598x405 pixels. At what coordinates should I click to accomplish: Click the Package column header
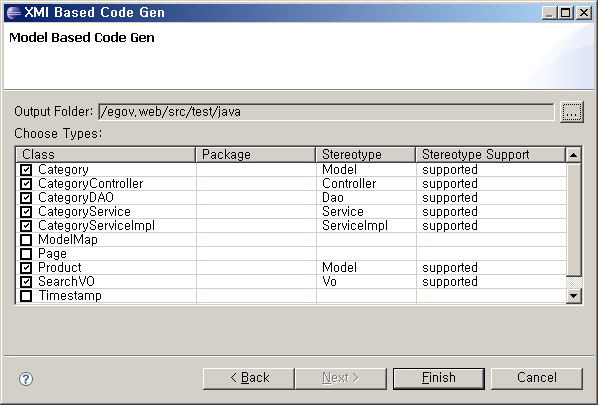[256, 154]
